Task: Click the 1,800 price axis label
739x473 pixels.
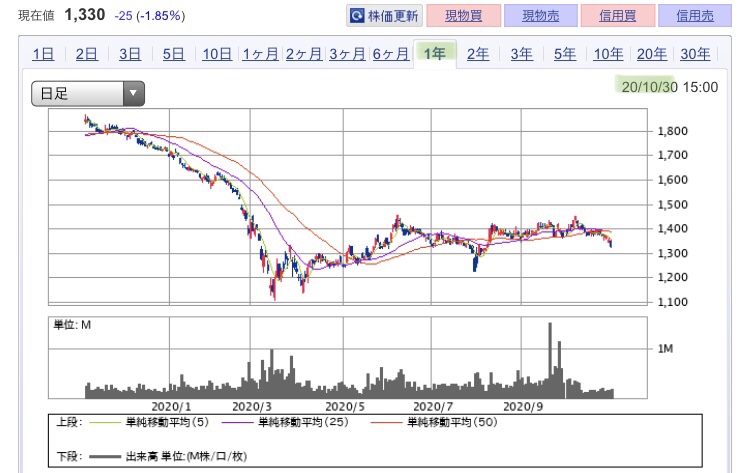Action: tap(673, 131)
